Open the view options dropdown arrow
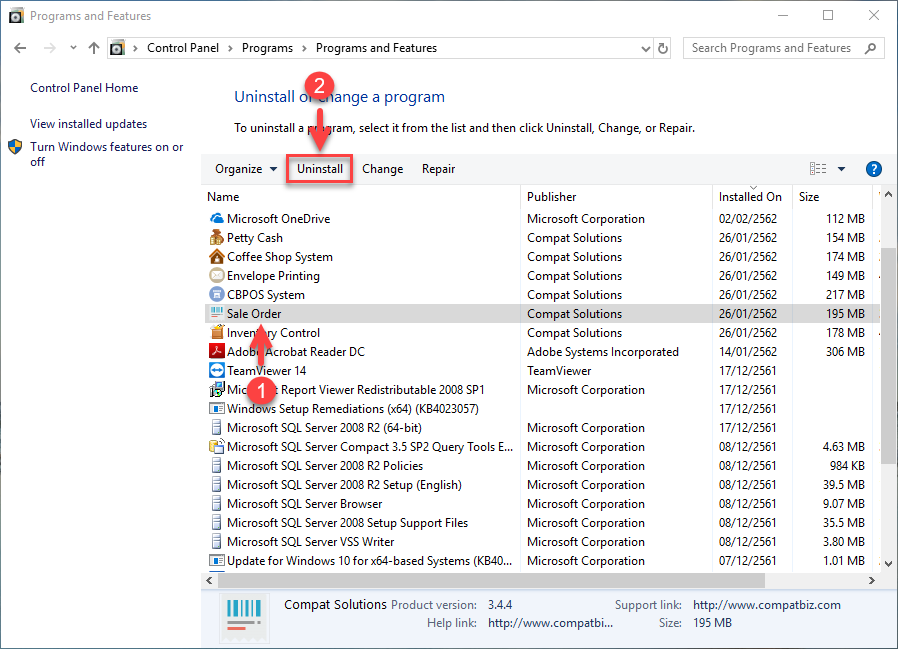 841,169
